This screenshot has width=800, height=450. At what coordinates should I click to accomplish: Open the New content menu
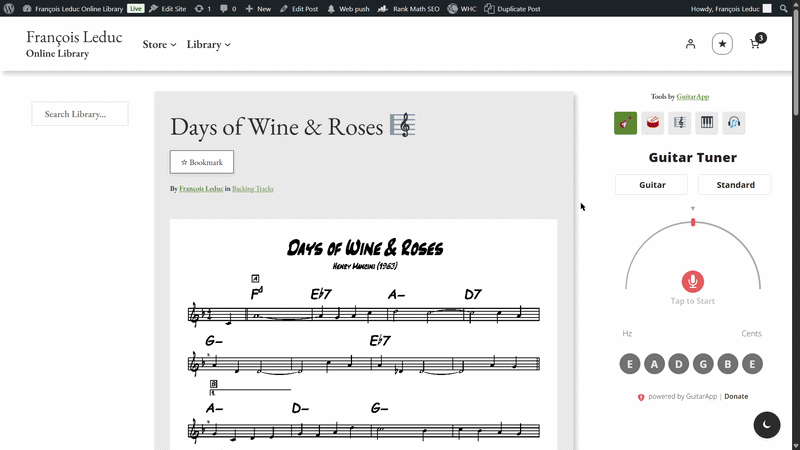[258, 9]
